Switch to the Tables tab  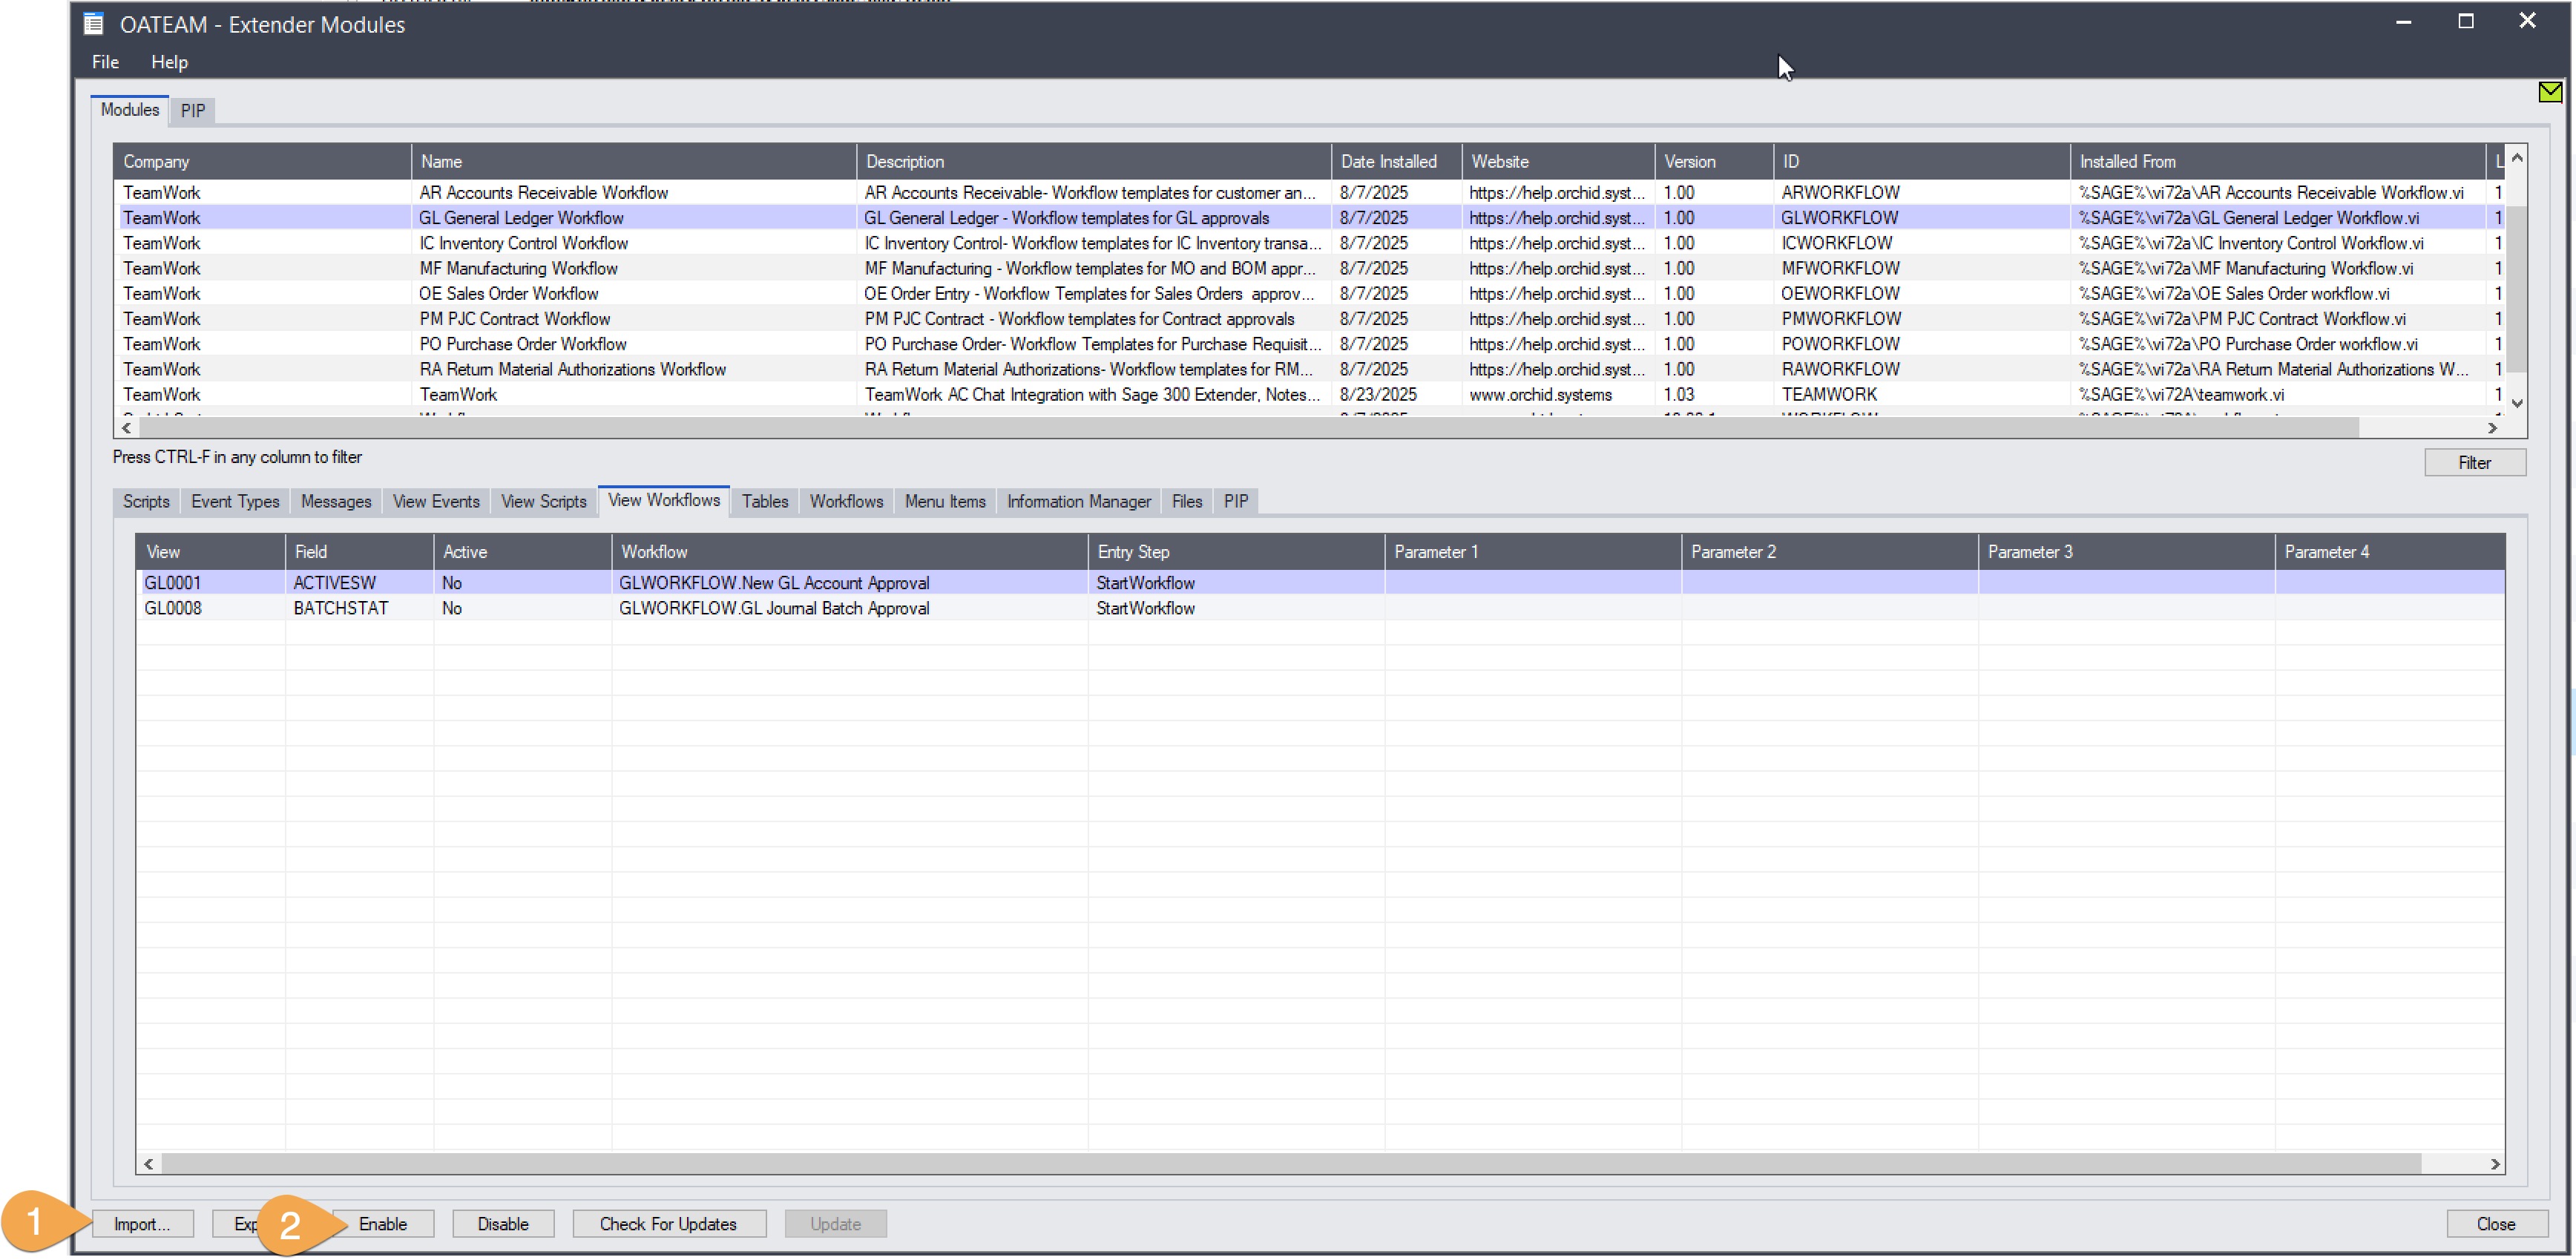(x=765, y=501)
